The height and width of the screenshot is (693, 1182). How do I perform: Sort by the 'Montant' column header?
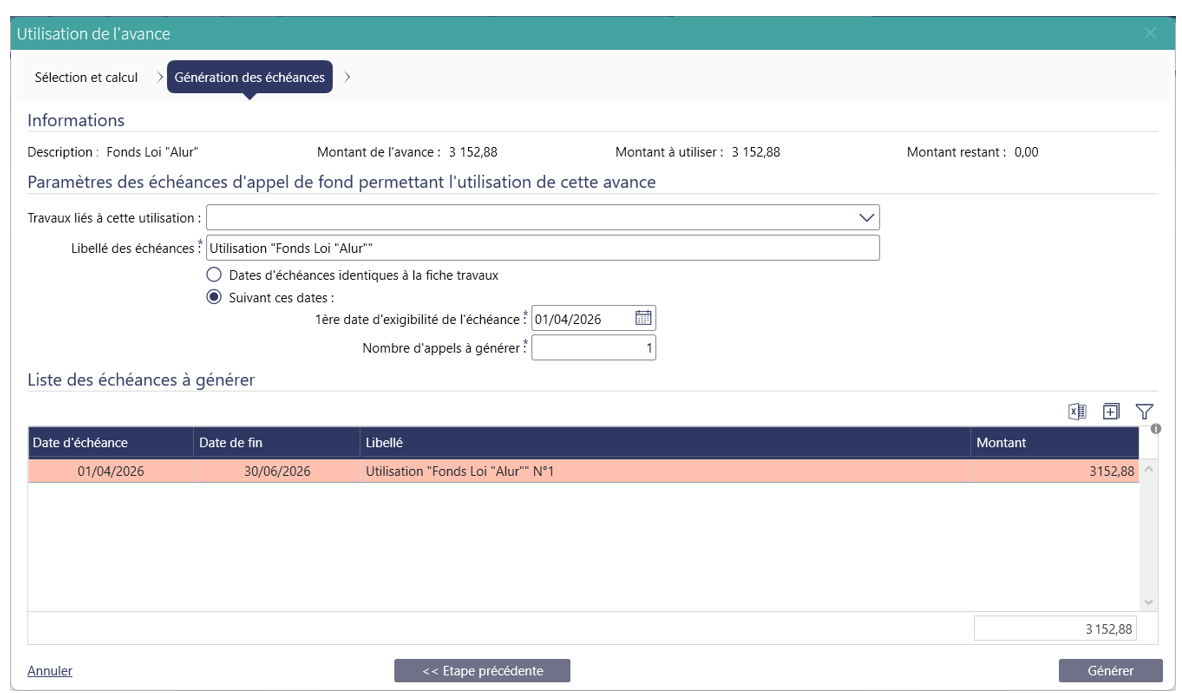pos(1054,443)
